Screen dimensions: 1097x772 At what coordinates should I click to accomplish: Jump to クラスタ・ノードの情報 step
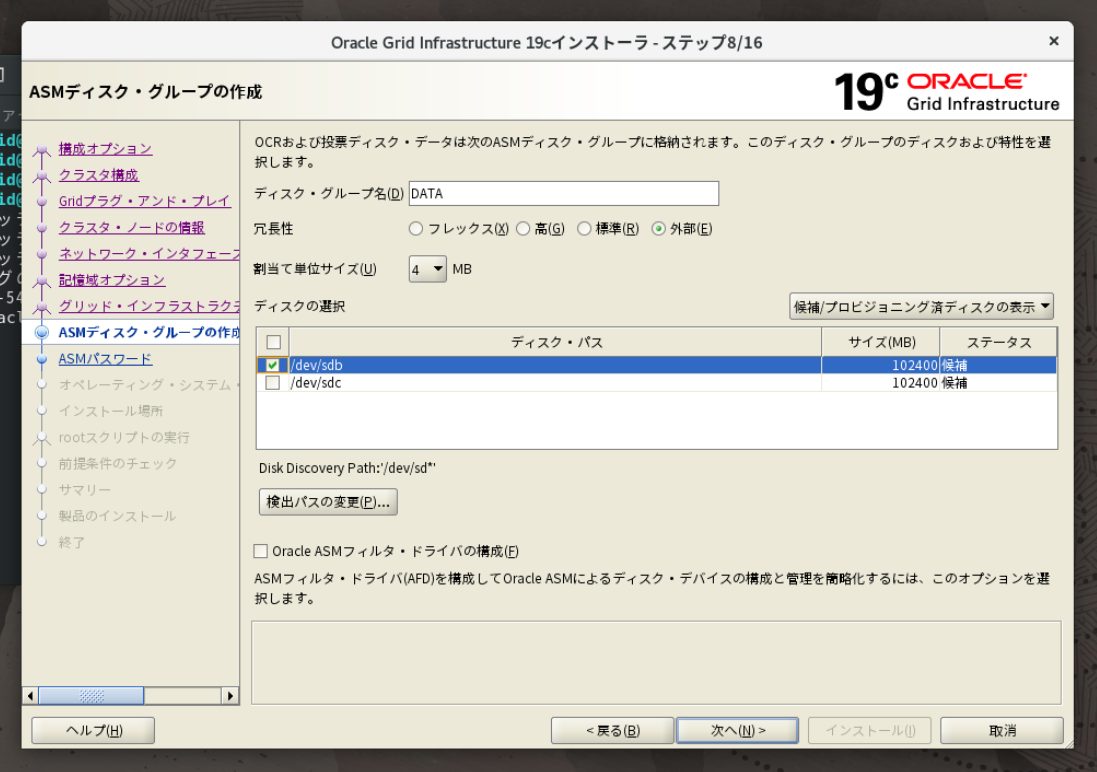click(x=132, y=227)
